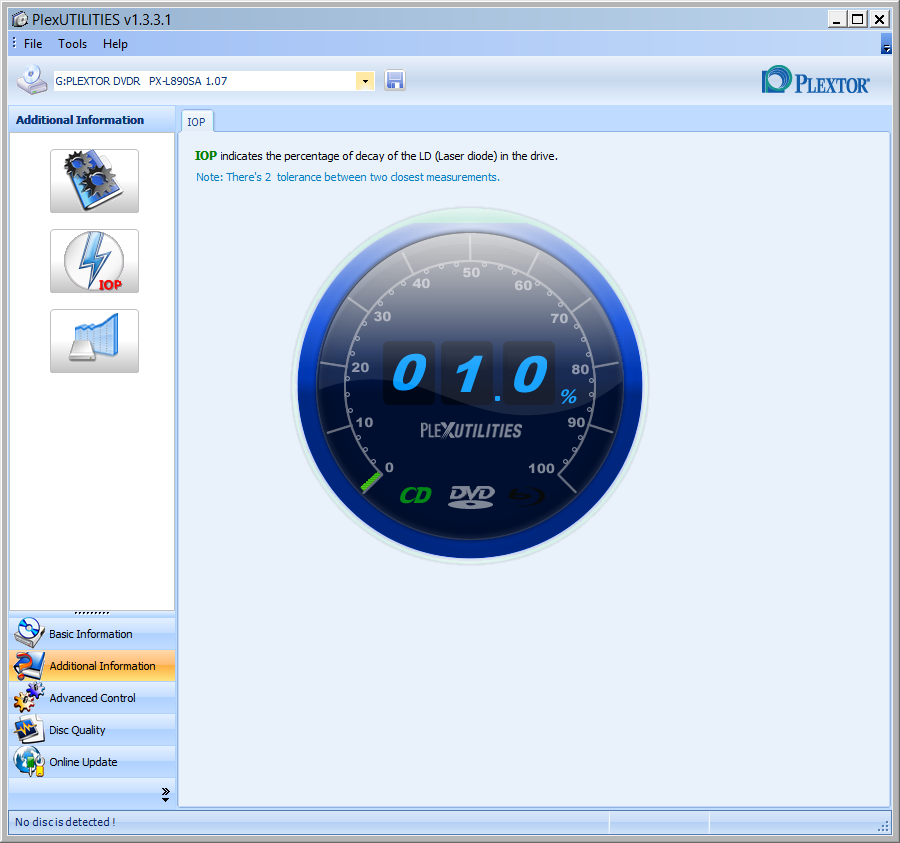900x843 pixels.
Task: Click the Additional Information icon in navigation
Action: tap(29, 666)
